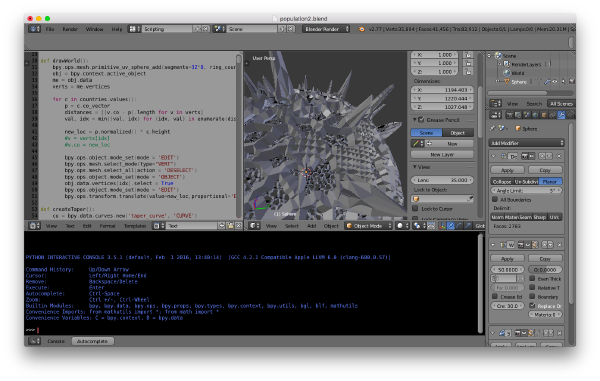Open the Help menu
The width and height of the screenshot is (600, 381).
(117, 29)
